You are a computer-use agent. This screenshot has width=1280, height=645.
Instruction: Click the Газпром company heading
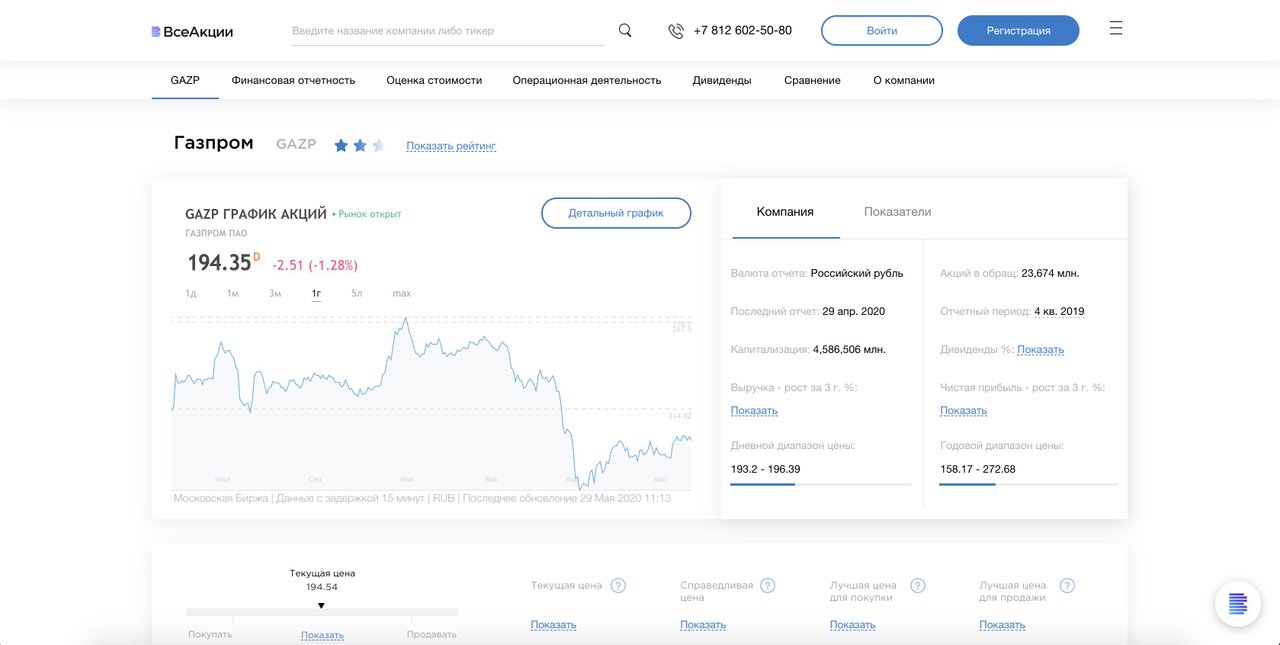214,143
